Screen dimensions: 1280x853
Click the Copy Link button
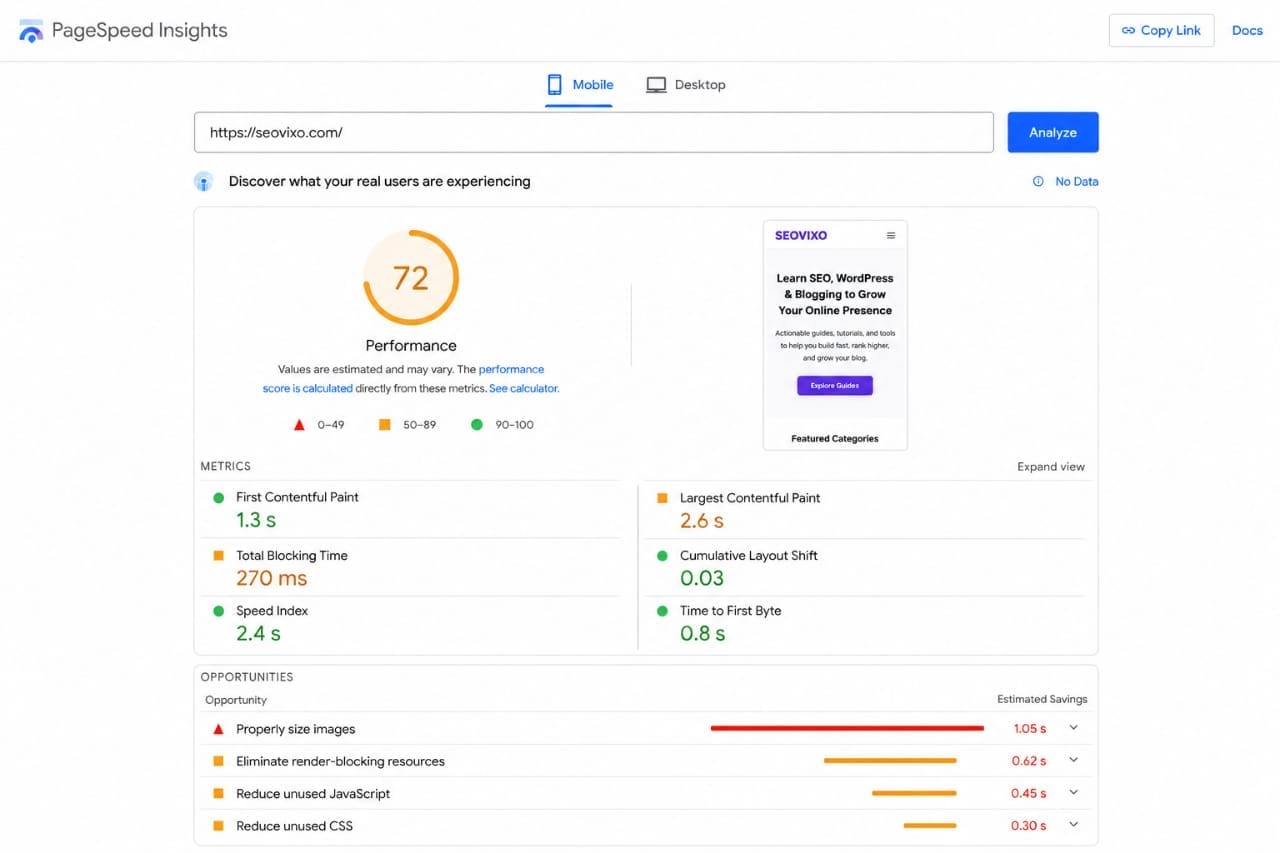tap(1162, 30)
